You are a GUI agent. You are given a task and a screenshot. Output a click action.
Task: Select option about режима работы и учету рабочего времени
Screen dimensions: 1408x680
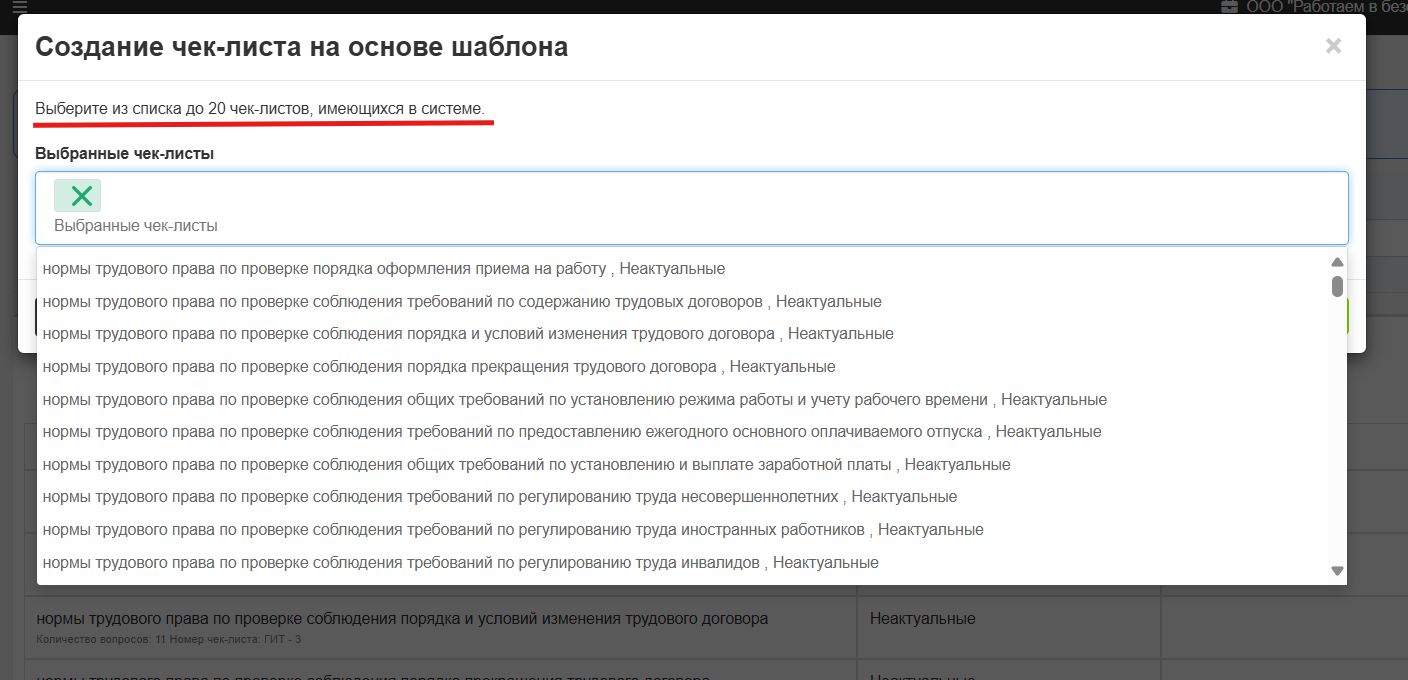[683, 399]
